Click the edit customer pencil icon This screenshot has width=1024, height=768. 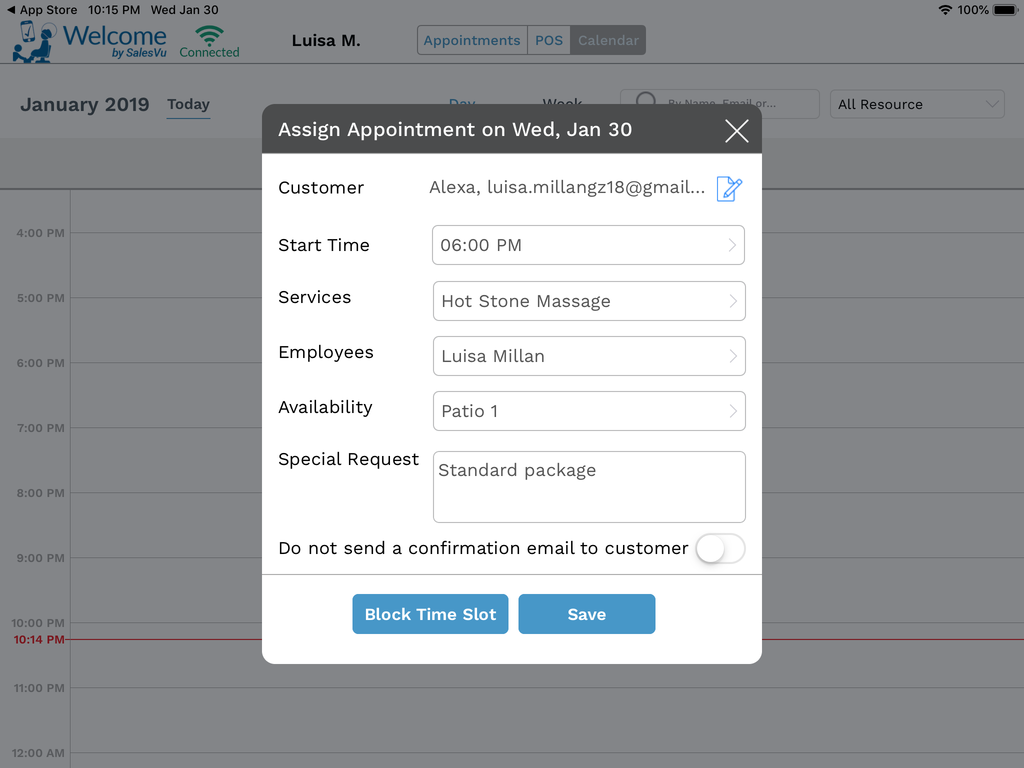(729, 188)
